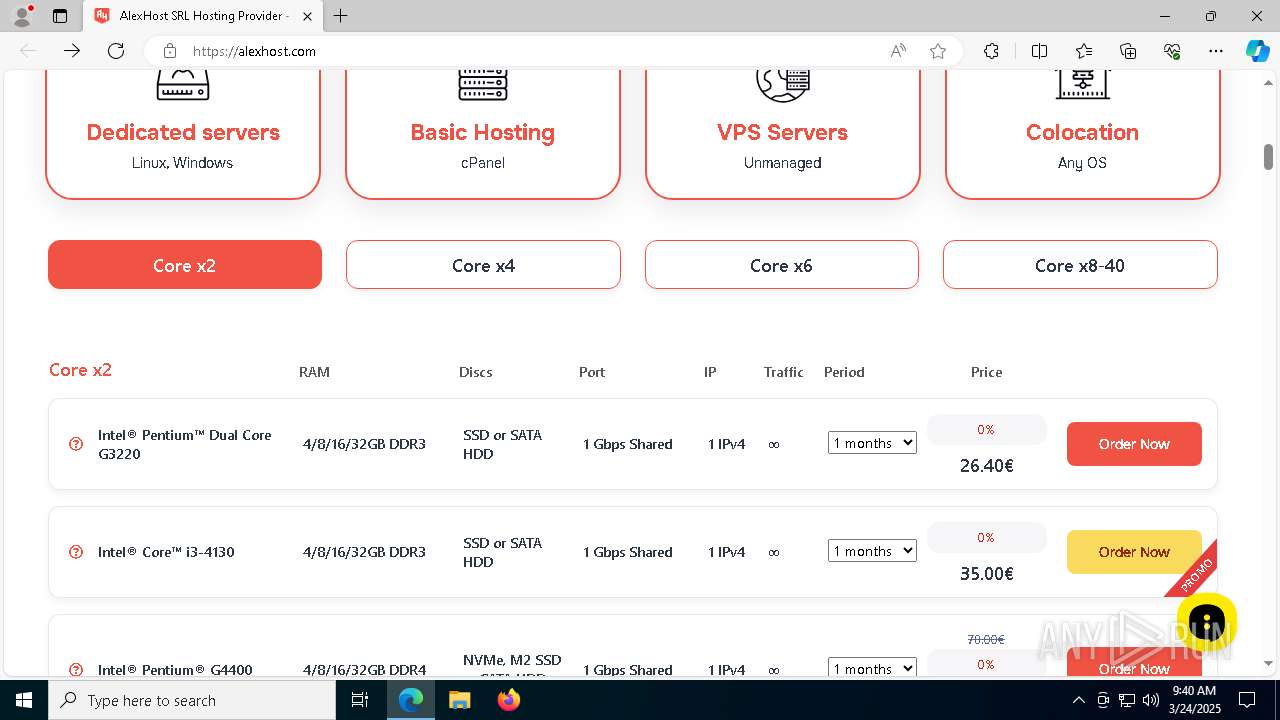Launch Firefox from the taskbar
The width and height of the screenshot is (1280, 720).
click(508, 700)
